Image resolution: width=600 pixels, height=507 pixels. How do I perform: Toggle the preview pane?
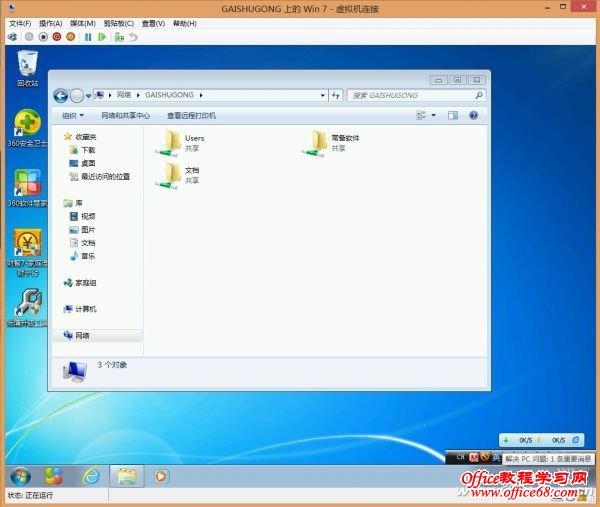tap(453, 115)
